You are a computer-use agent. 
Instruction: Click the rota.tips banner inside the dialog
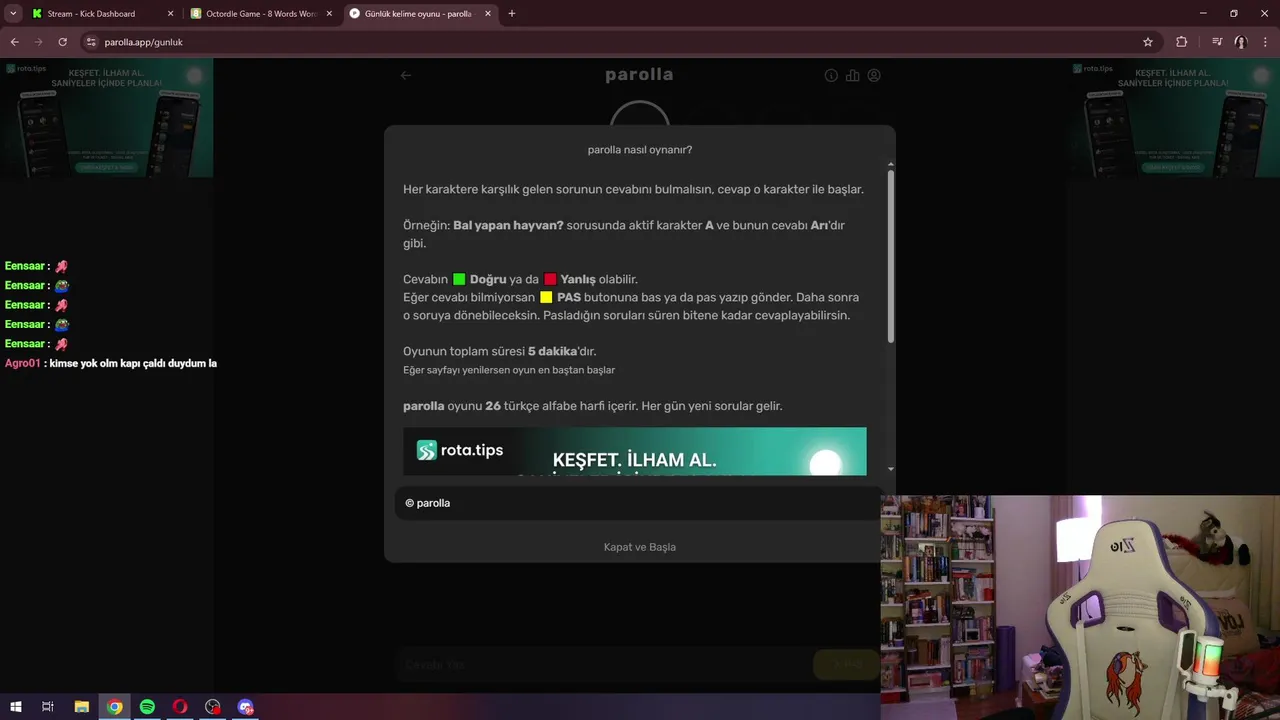click(x=635, y=451)
